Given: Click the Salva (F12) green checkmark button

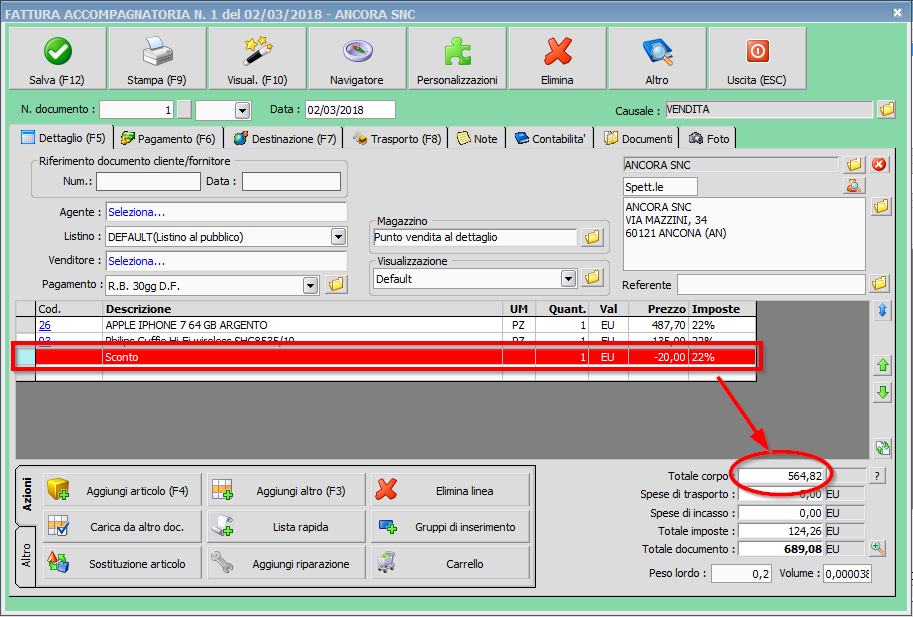Looking at the screenshot, I should [x=58, y=59].
